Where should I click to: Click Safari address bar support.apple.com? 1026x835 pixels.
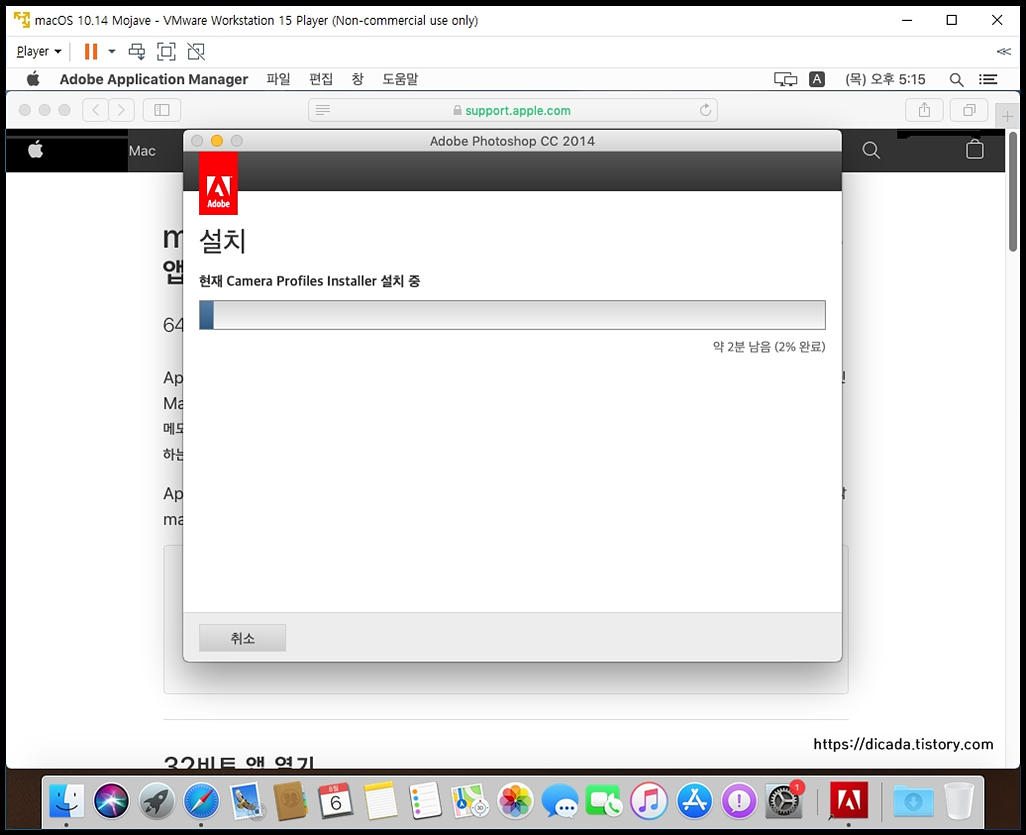coord(512,110)
